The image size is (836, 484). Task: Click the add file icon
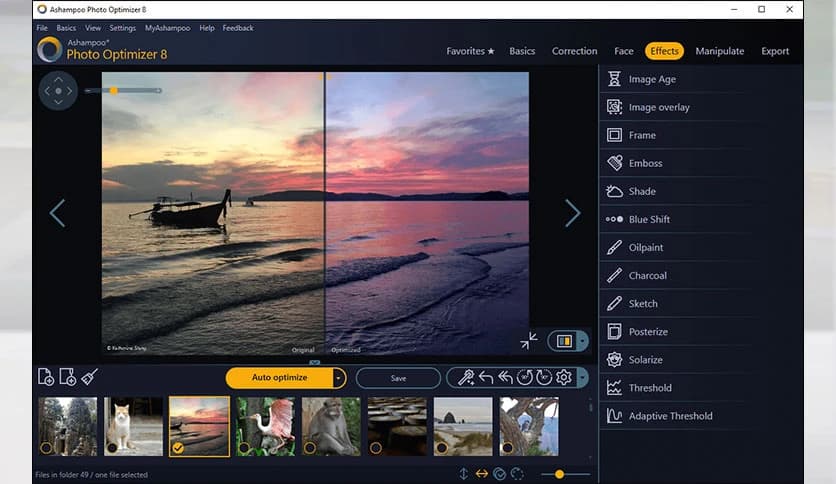tap(46, 377)
